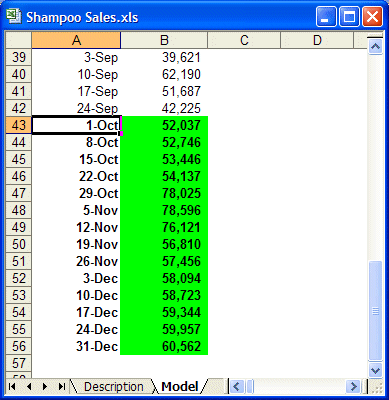
Task: Click the vertical scrollbar thumb
Action: (375, 311)
